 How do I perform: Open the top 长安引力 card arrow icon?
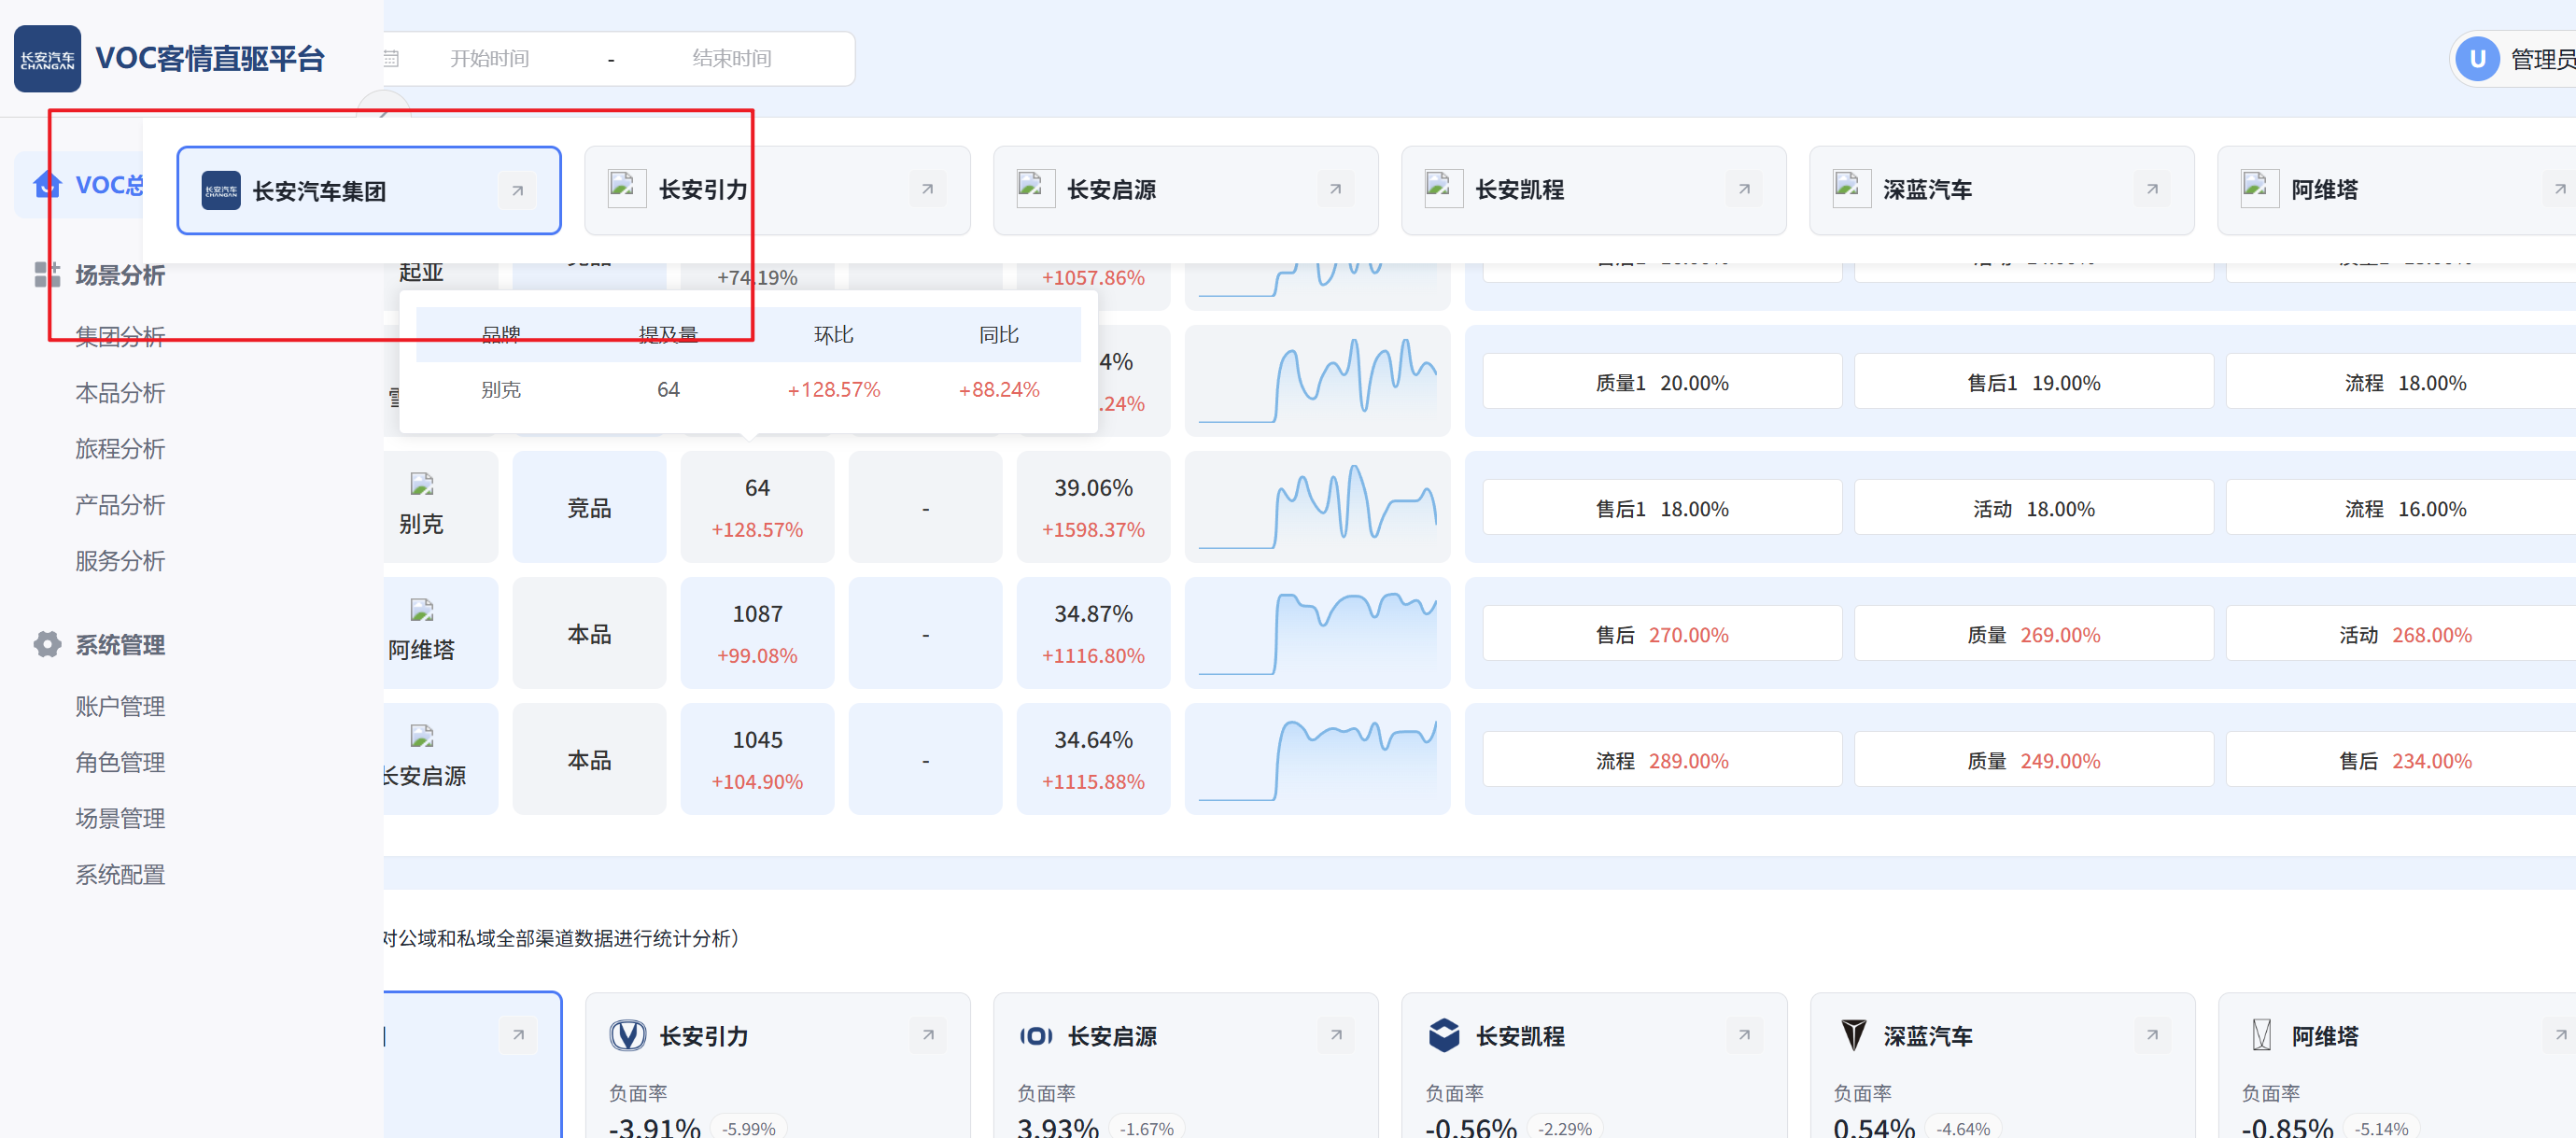click(927, 189)
